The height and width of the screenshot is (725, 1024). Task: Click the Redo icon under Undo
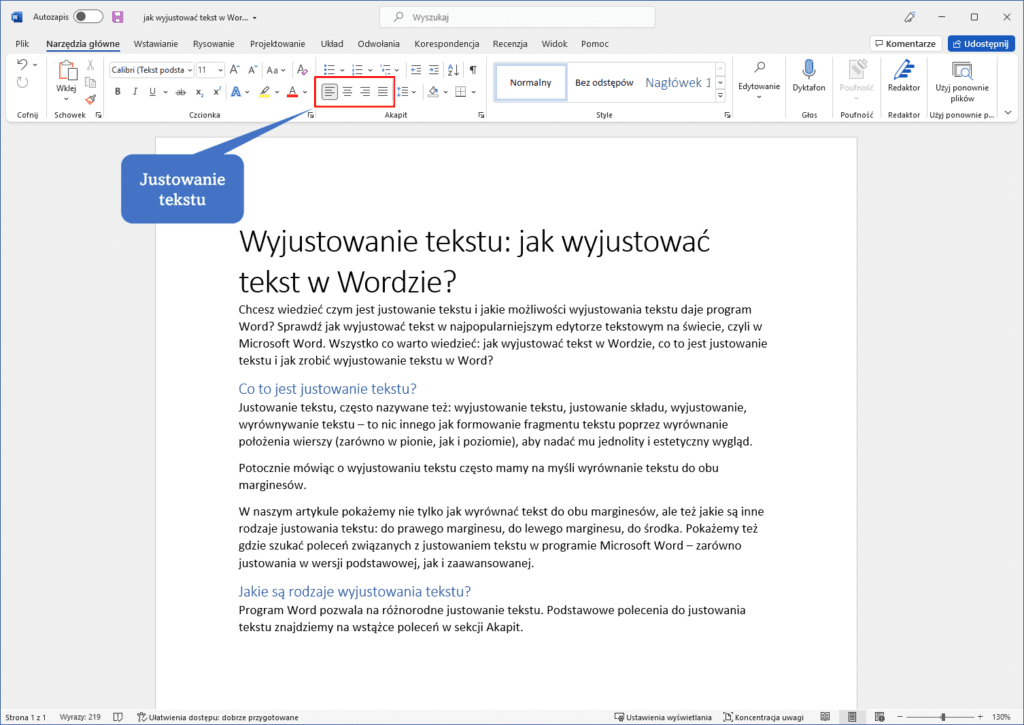pyautogui.click(x=22, y=82)
